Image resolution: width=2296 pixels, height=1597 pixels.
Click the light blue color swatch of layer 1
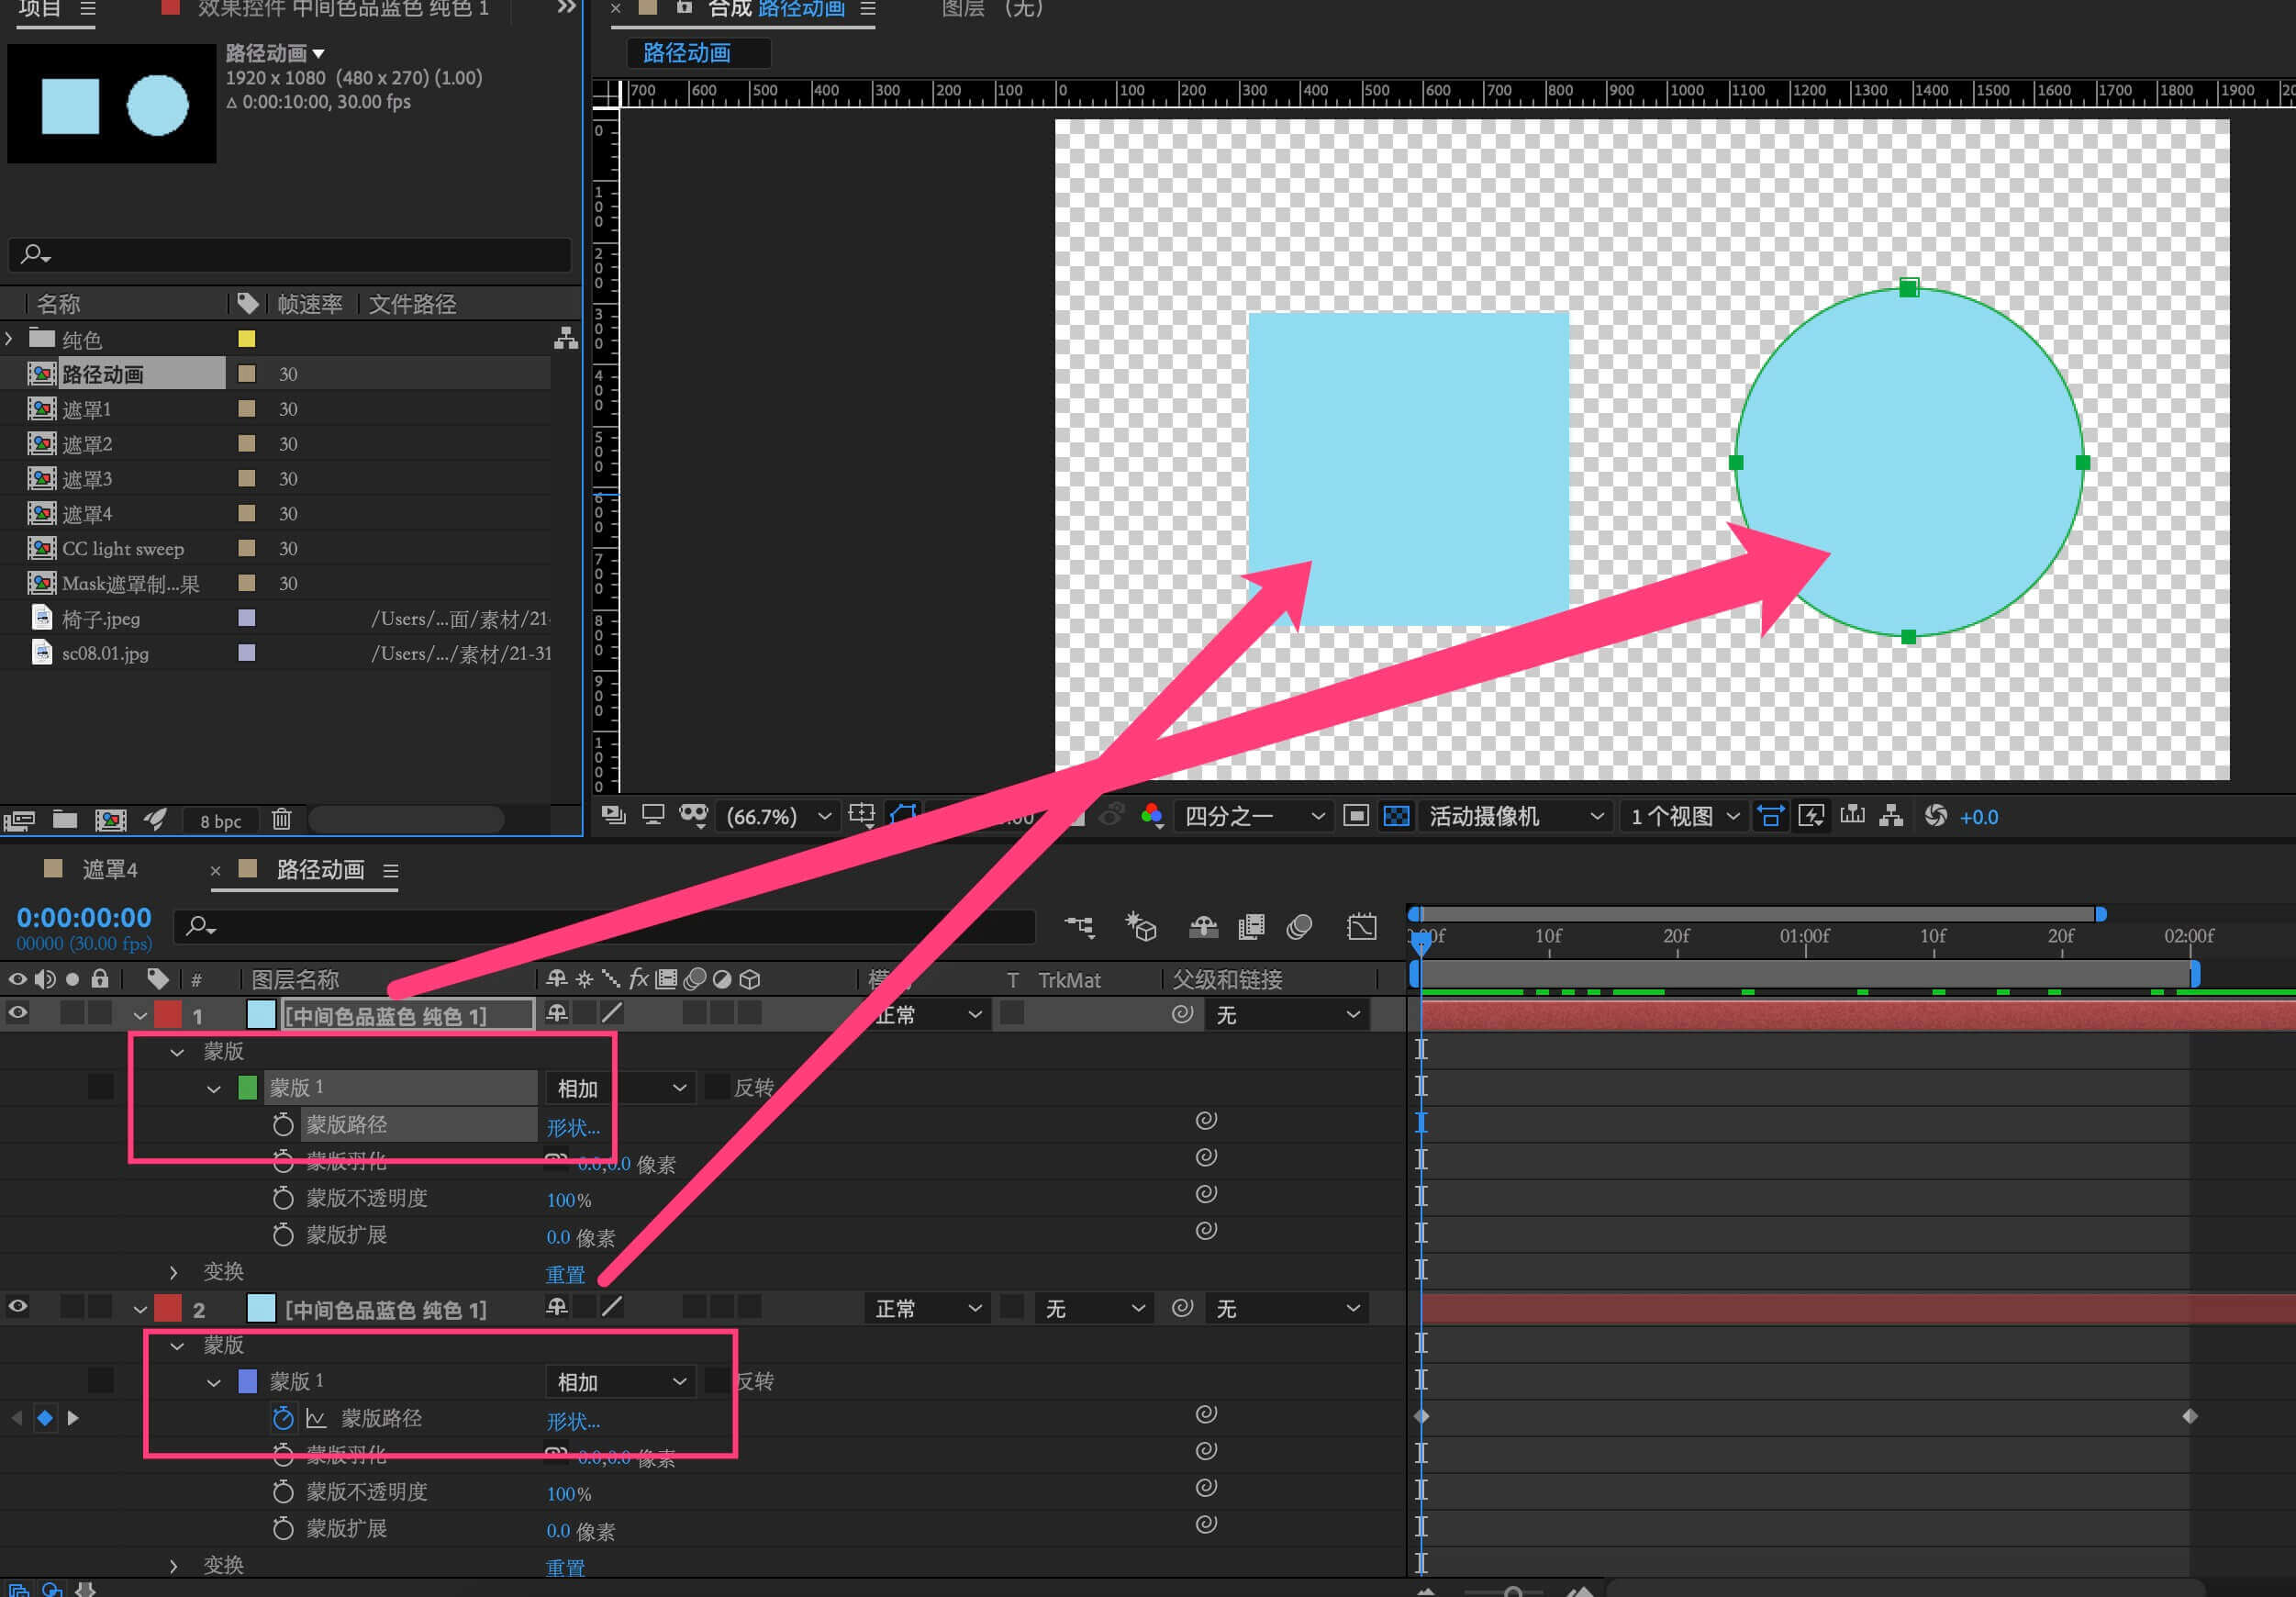[261, 1015]
